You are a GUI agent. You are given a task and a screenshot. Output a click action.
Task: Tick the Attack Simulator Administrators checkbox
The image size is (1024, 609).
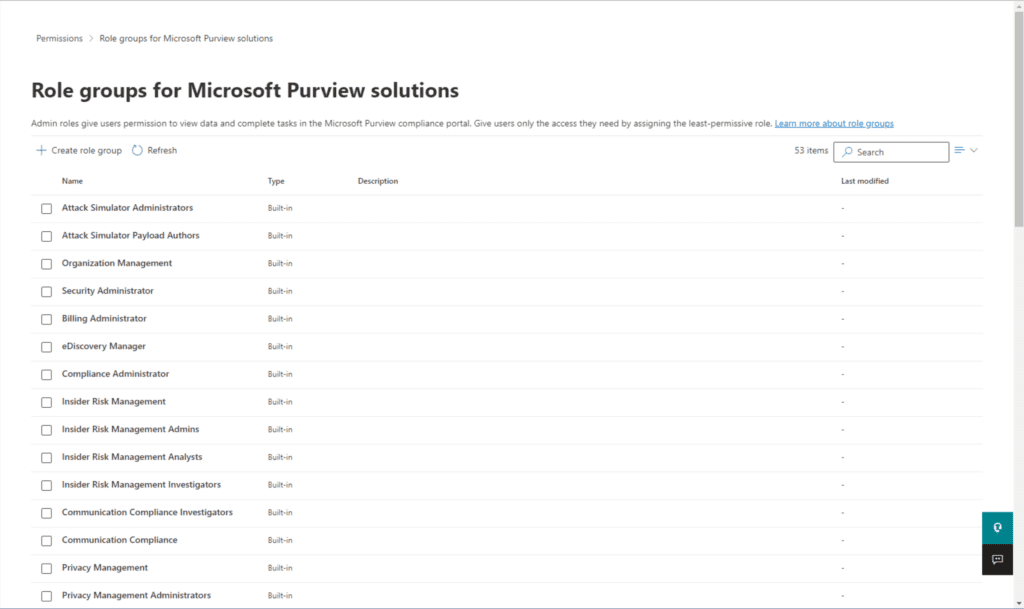point(46,209)
